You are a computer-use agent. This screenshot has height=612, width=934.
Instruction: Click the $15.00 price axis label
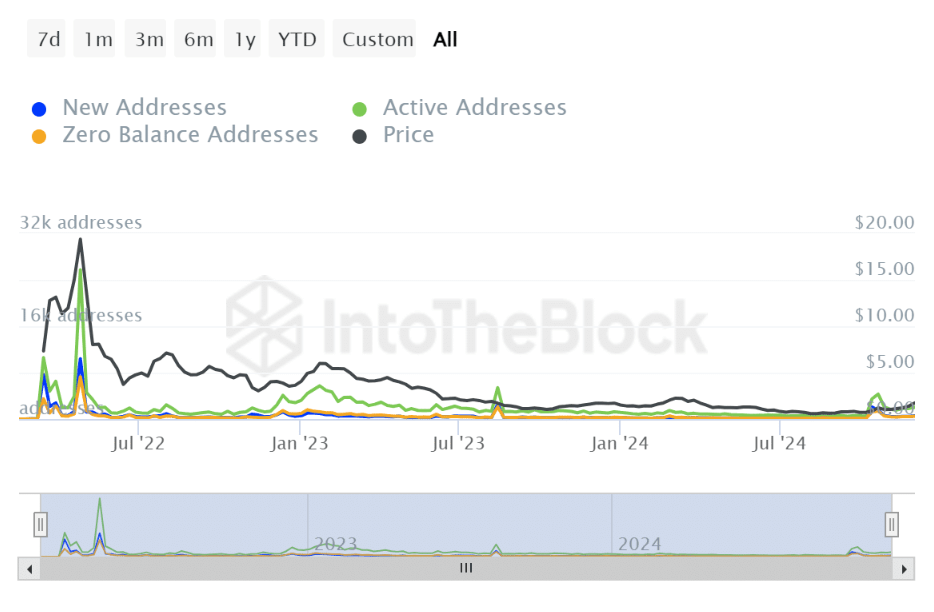tap(885, 269)
